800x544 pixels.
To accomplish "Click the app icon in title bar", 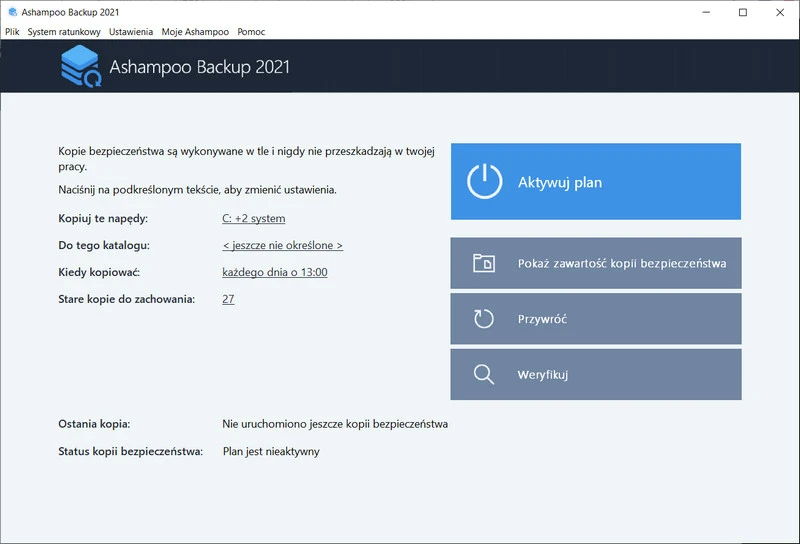I will (x=11, y=13).
